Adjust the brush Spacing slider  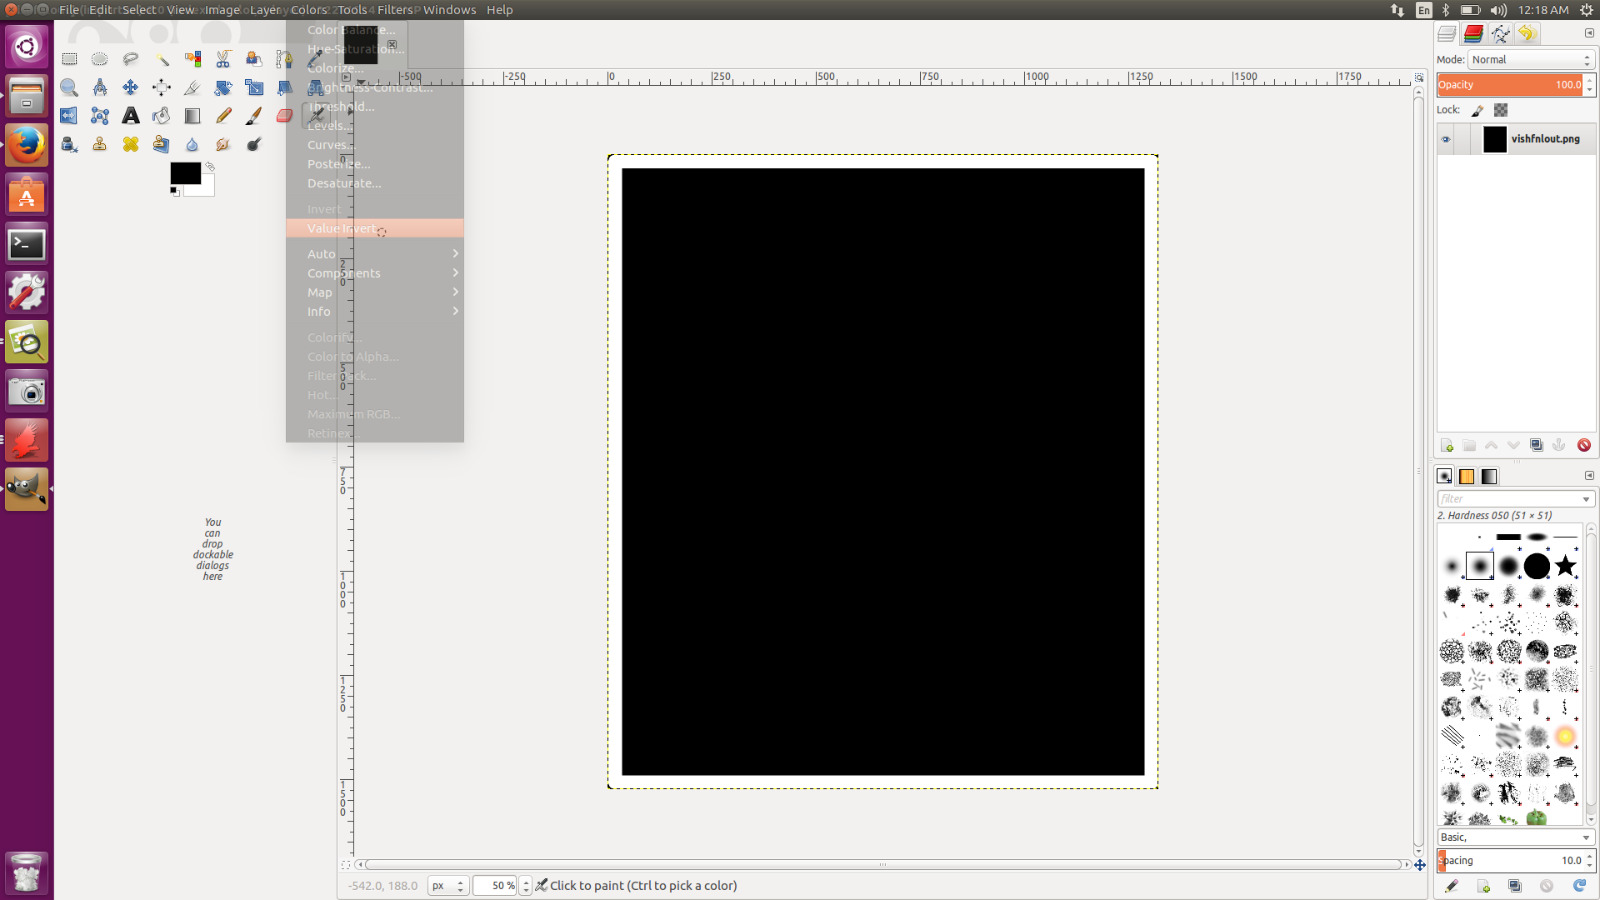click(1510, 860)
